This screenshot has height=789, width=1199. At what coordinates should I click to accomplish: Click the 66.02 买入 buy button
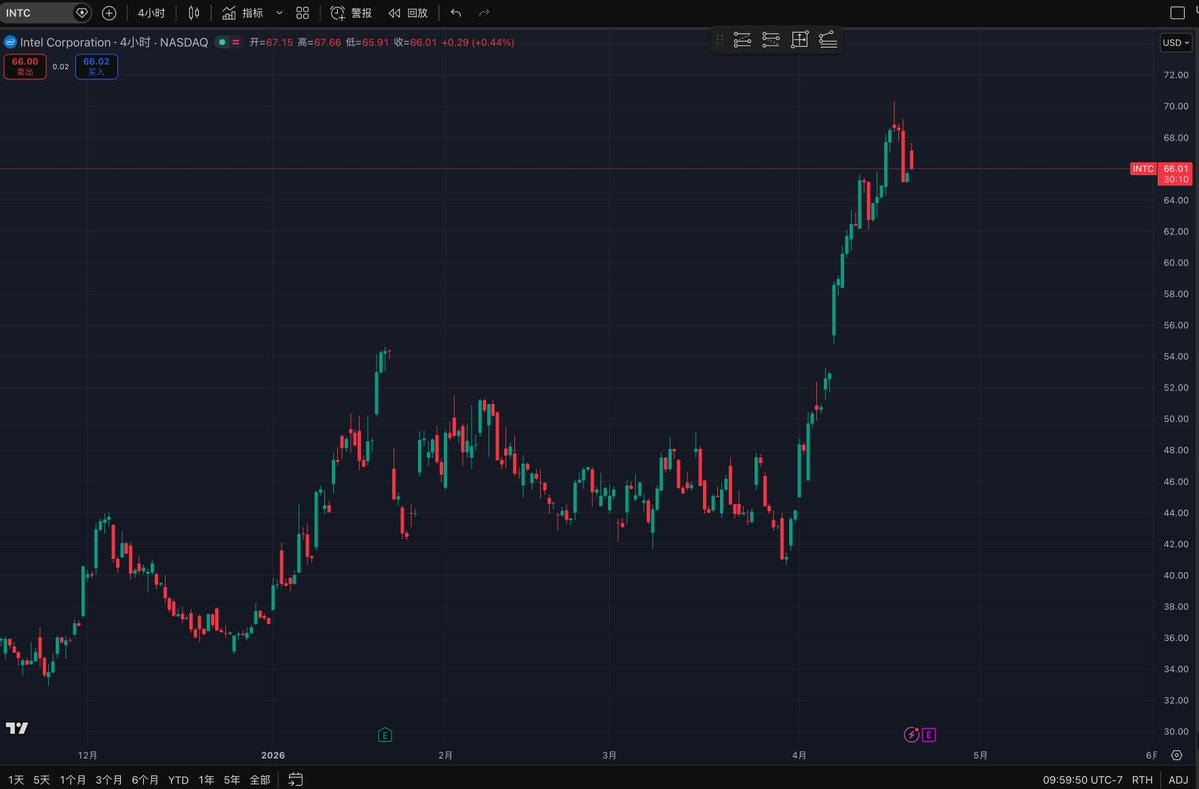pyautogui.click(x=96, y=67)
